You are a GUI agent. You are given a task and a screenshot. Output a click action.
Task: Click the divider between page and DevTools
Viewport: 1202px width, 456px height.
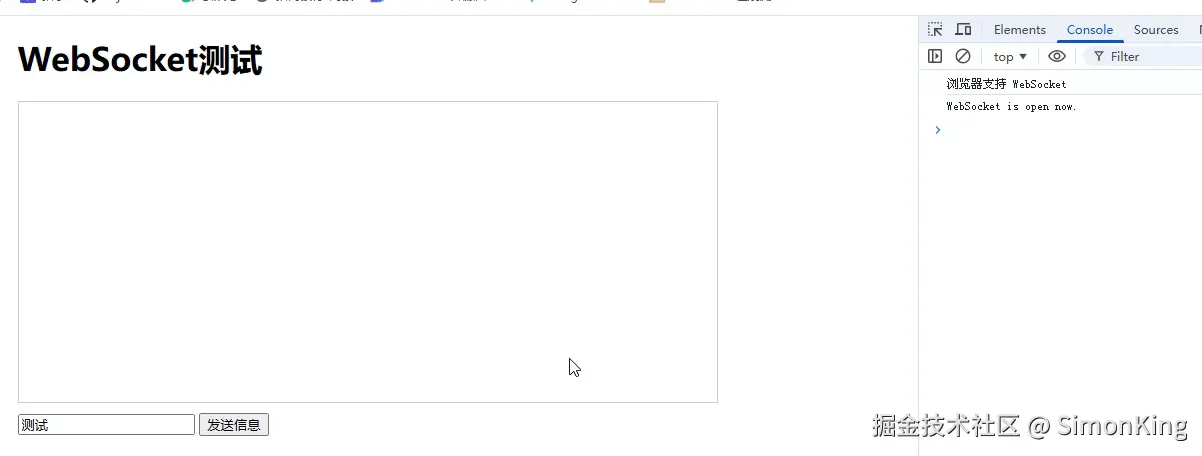[918, 236]
